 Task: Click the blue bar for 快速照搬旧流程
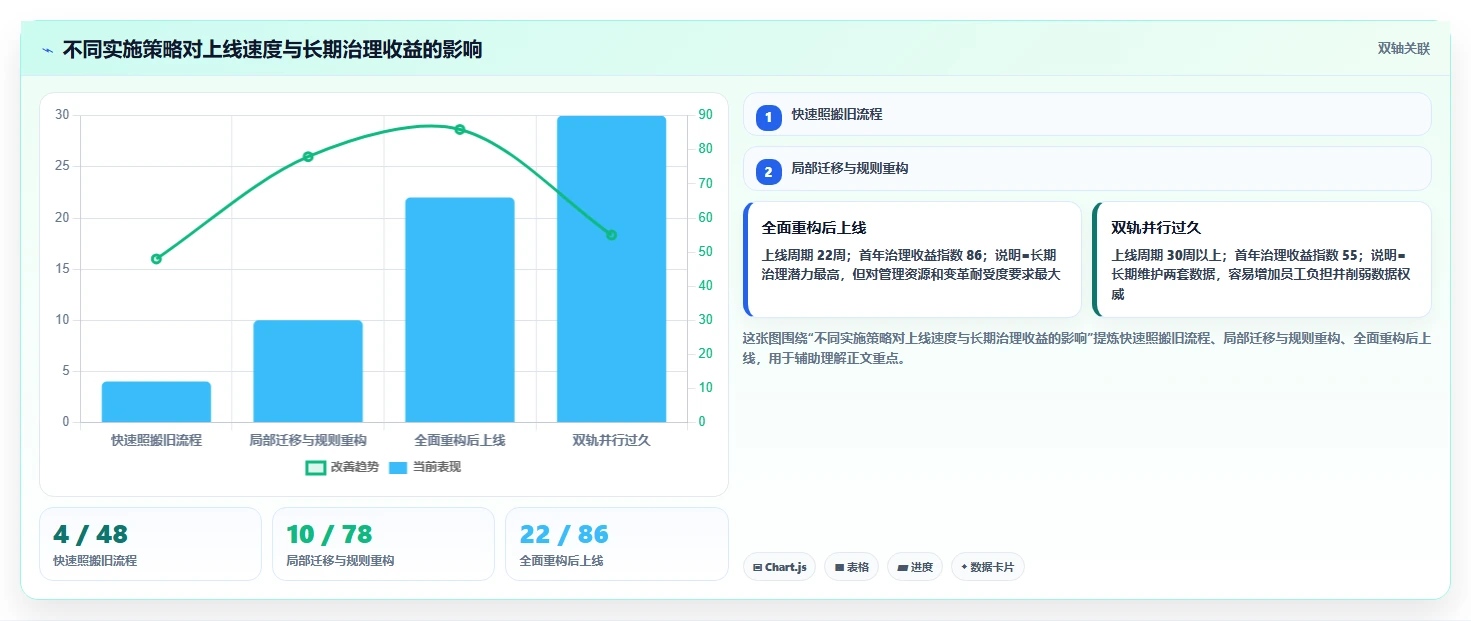[156, 402]
